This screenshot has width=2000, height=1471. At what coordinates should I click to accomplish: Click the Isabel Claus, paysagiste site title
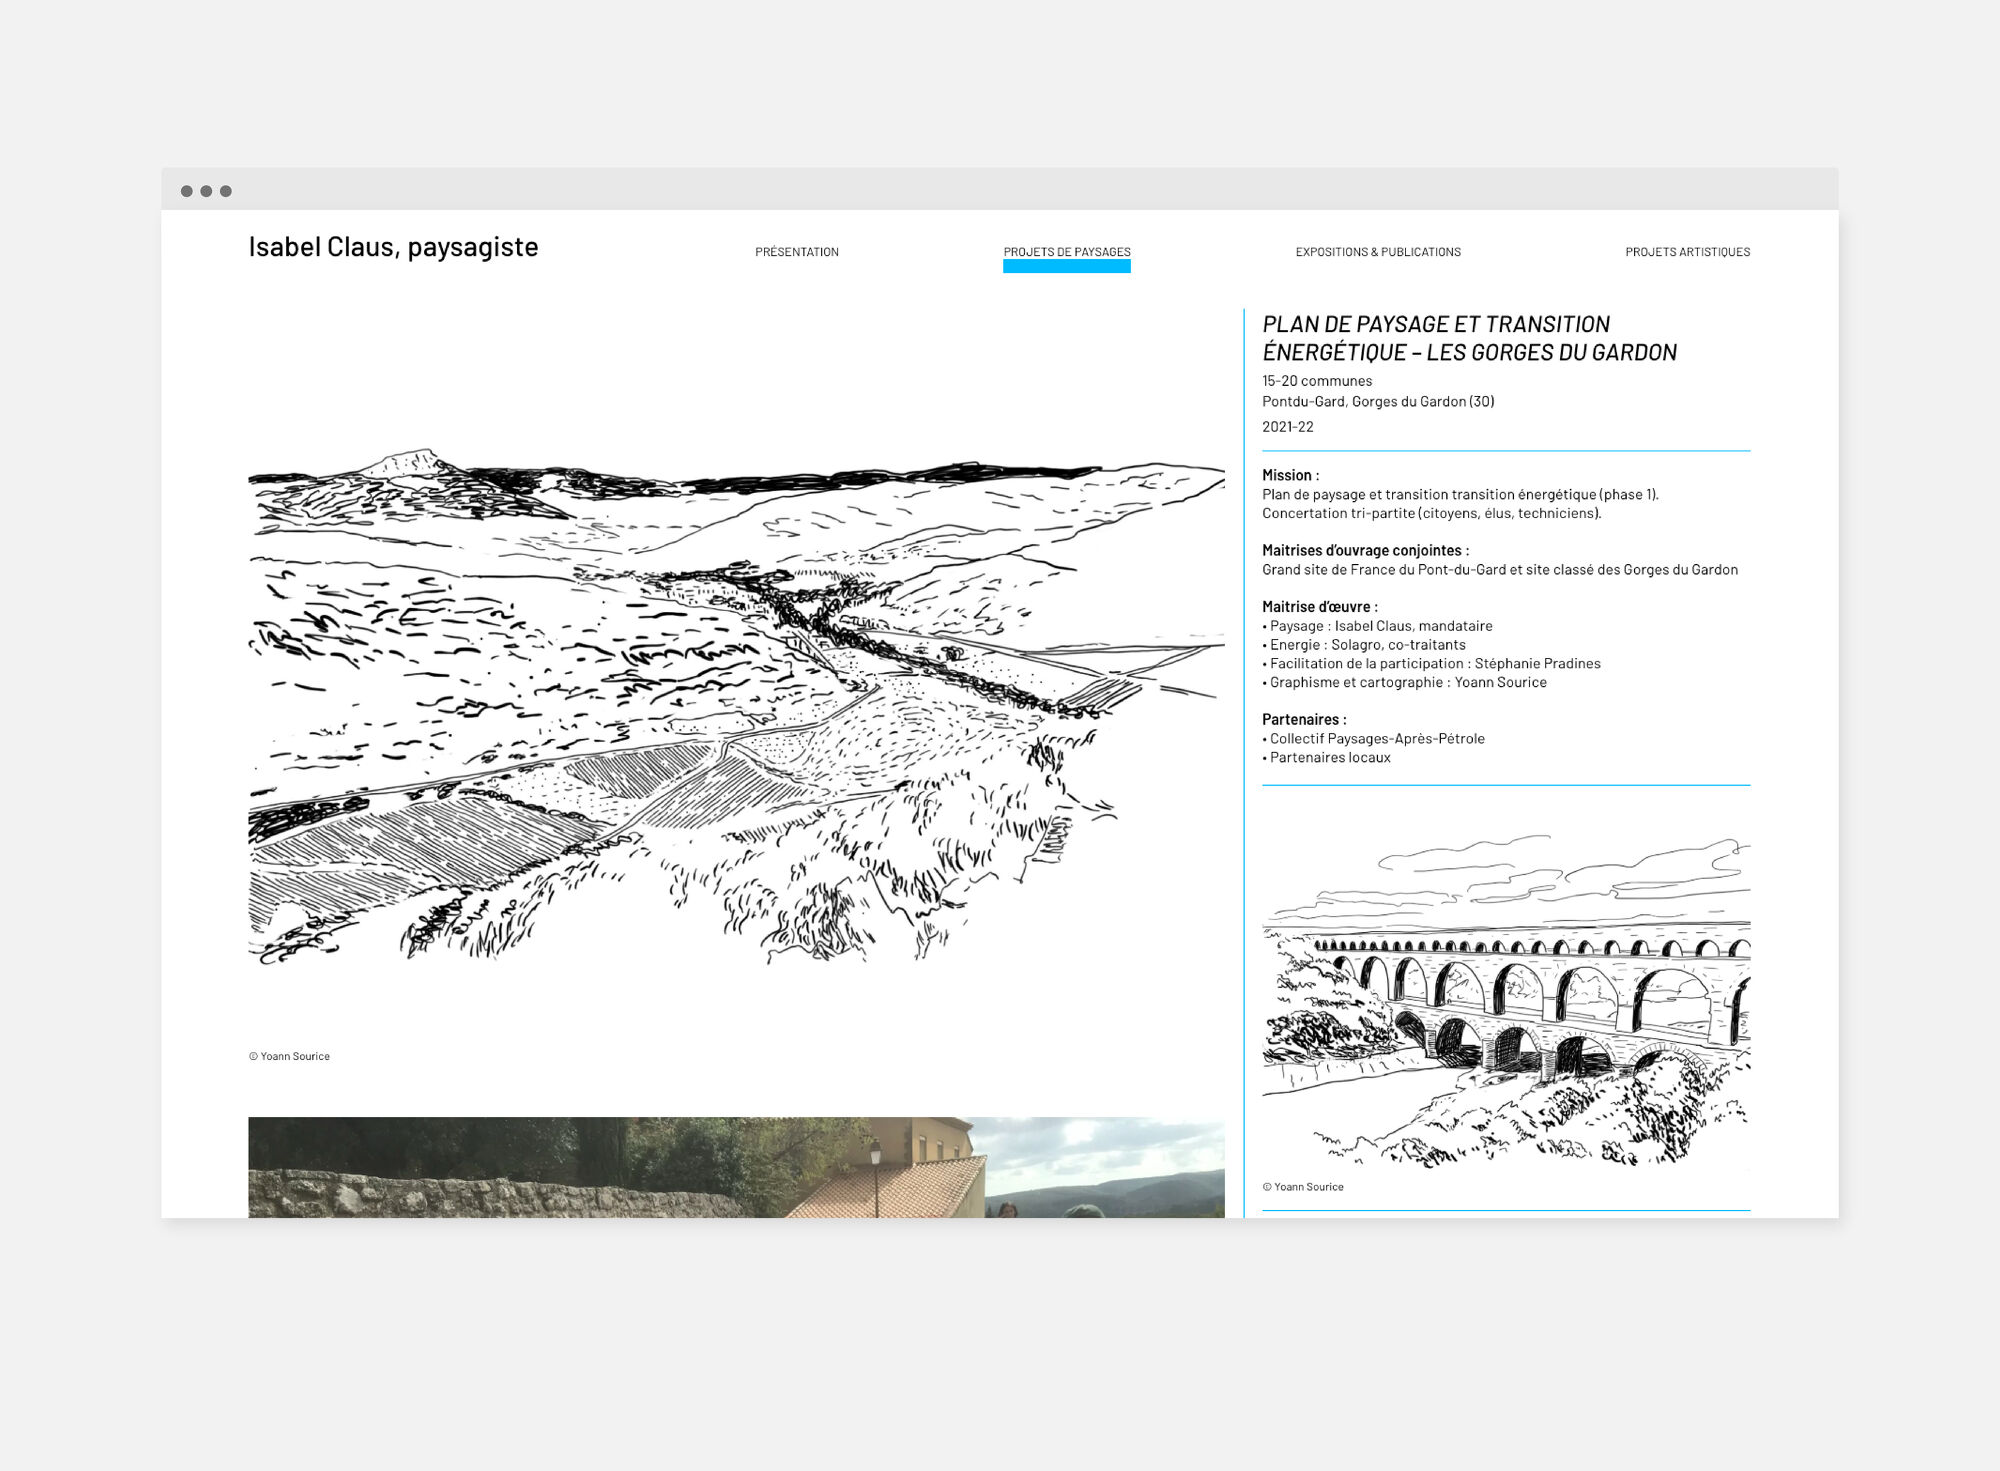click(393, 247)
